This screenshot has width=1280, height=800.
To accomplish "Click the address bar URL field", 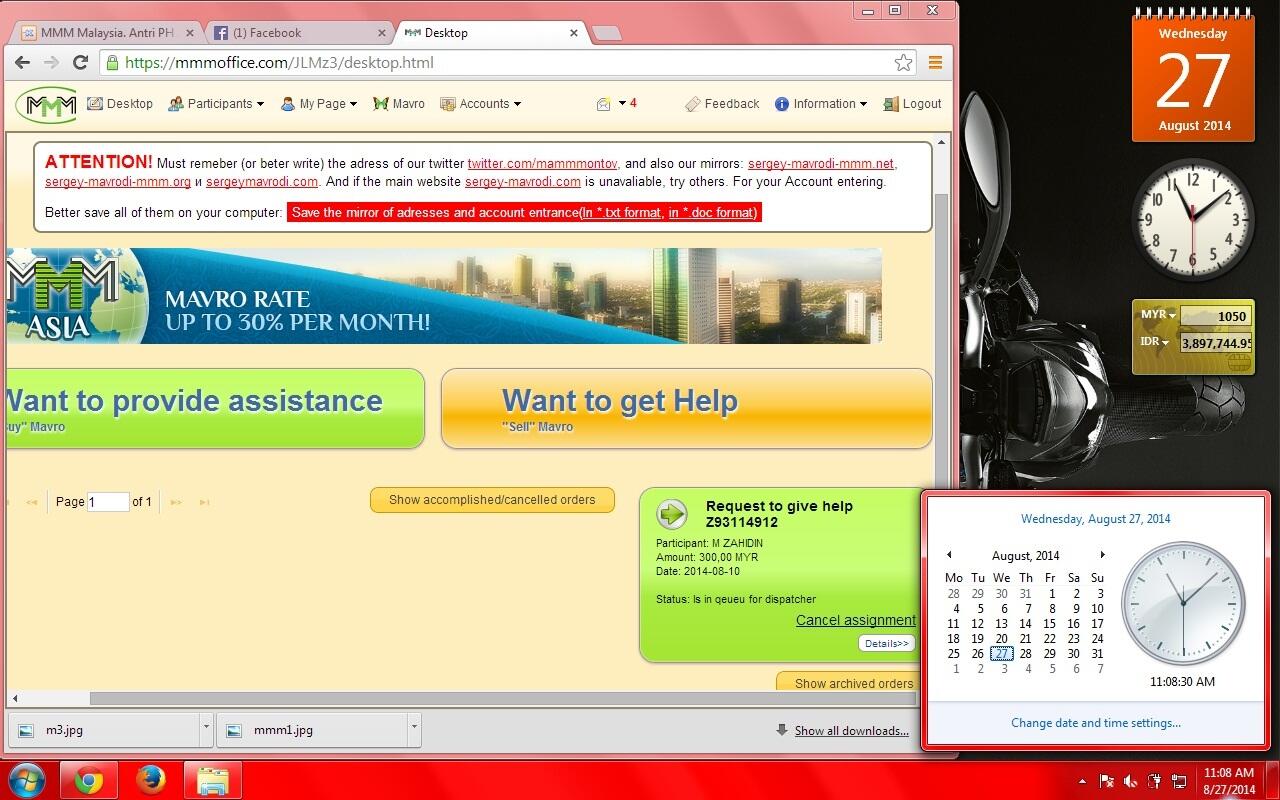I will [500, 62].
